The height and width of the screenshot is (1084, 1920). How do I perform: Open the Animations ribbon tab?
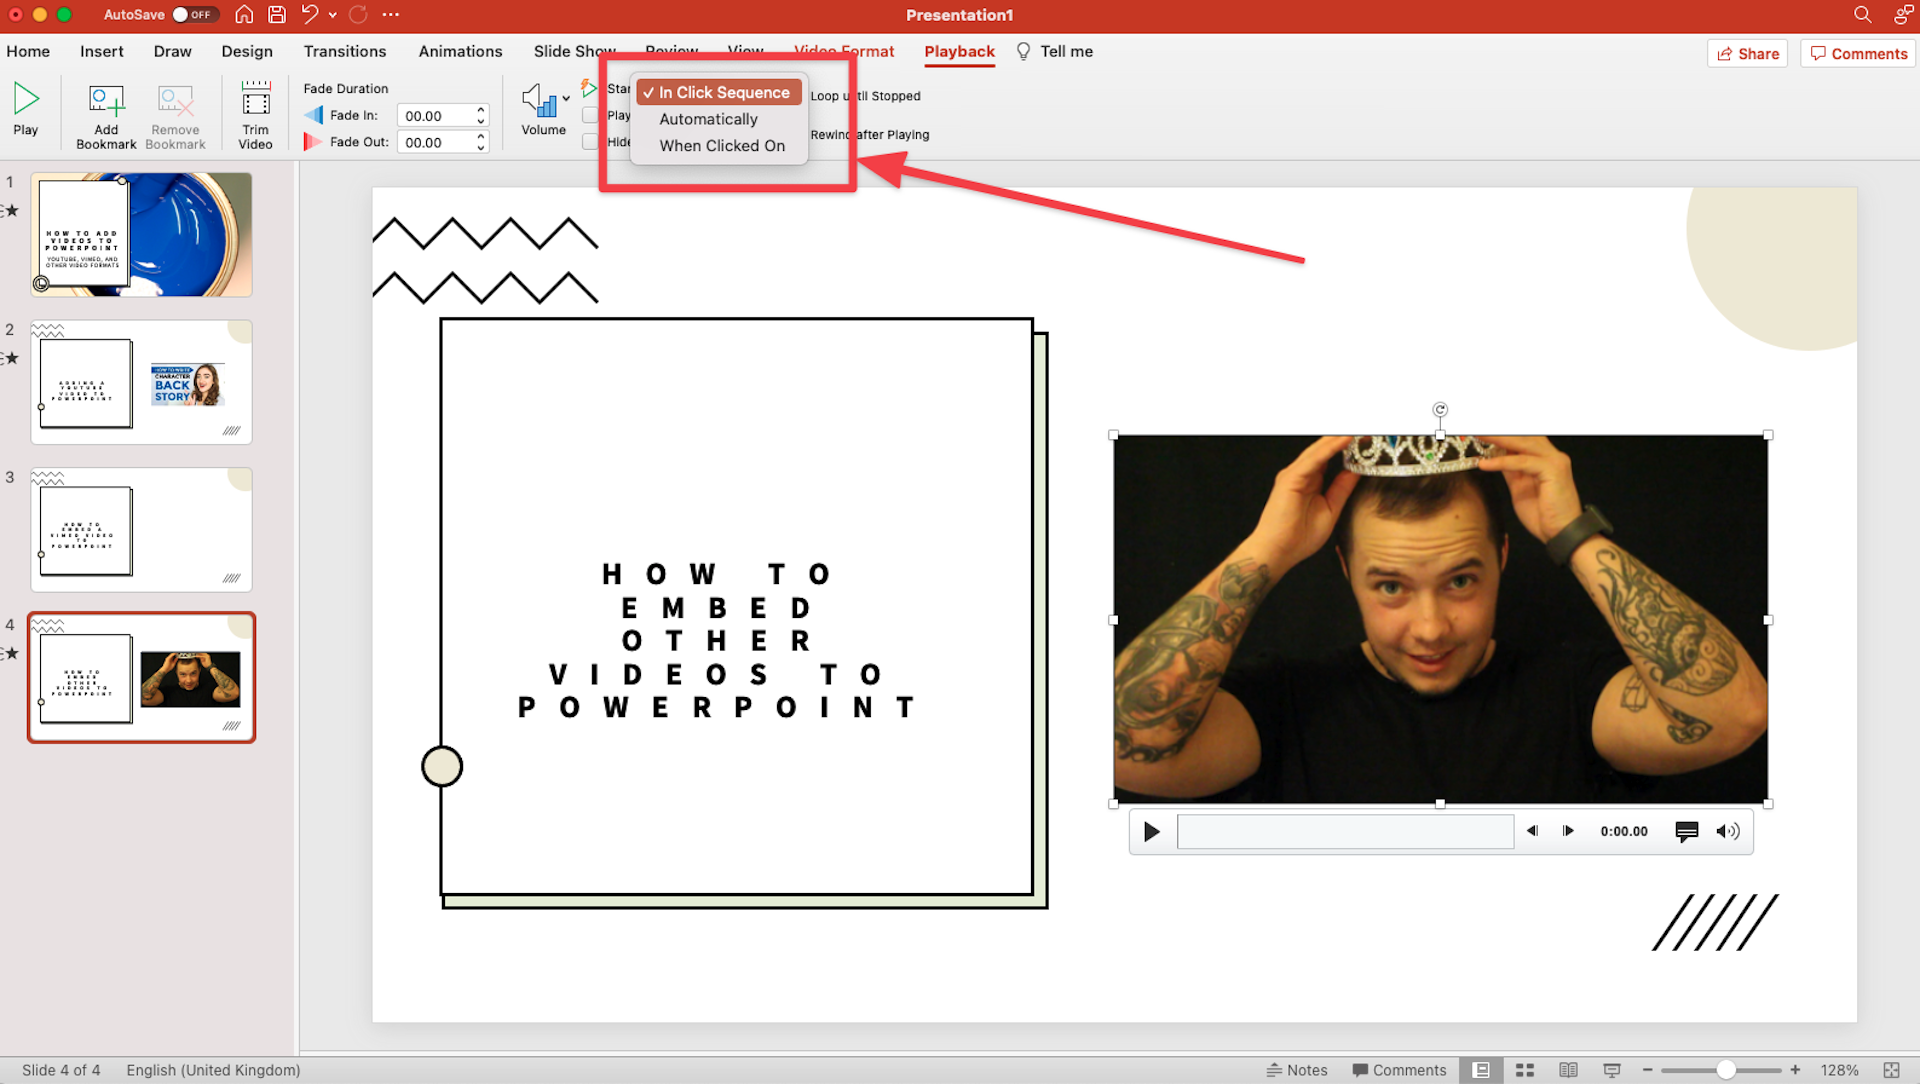460,51
